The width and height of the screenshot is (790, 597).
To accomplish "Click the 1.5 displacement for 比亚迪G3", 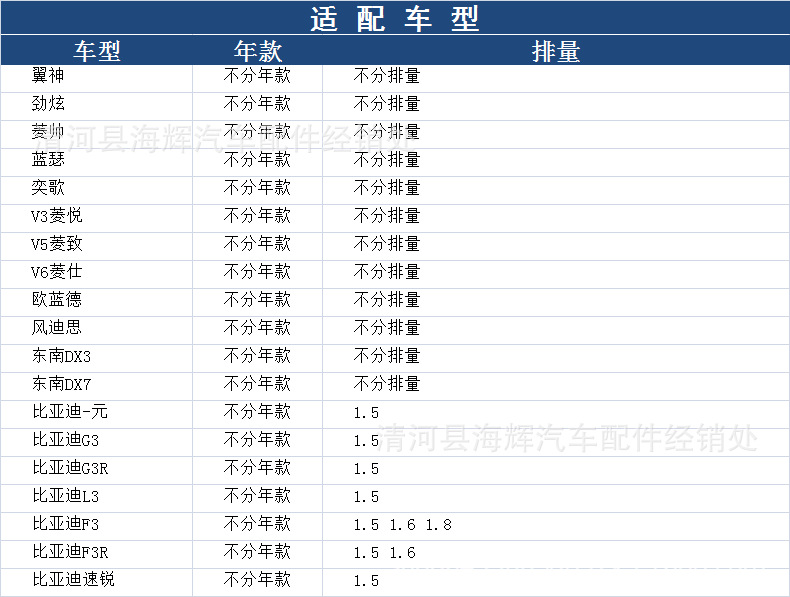I will tap(366, 441).
